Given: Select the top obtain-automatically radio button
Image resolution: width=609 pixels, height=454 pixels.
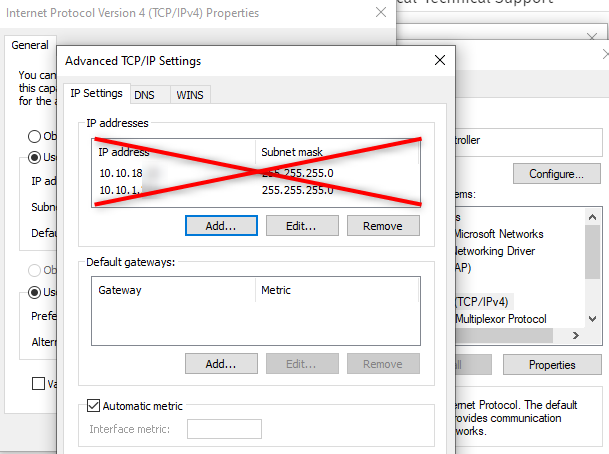Looking at the screenshot, I should coord(35,136).
